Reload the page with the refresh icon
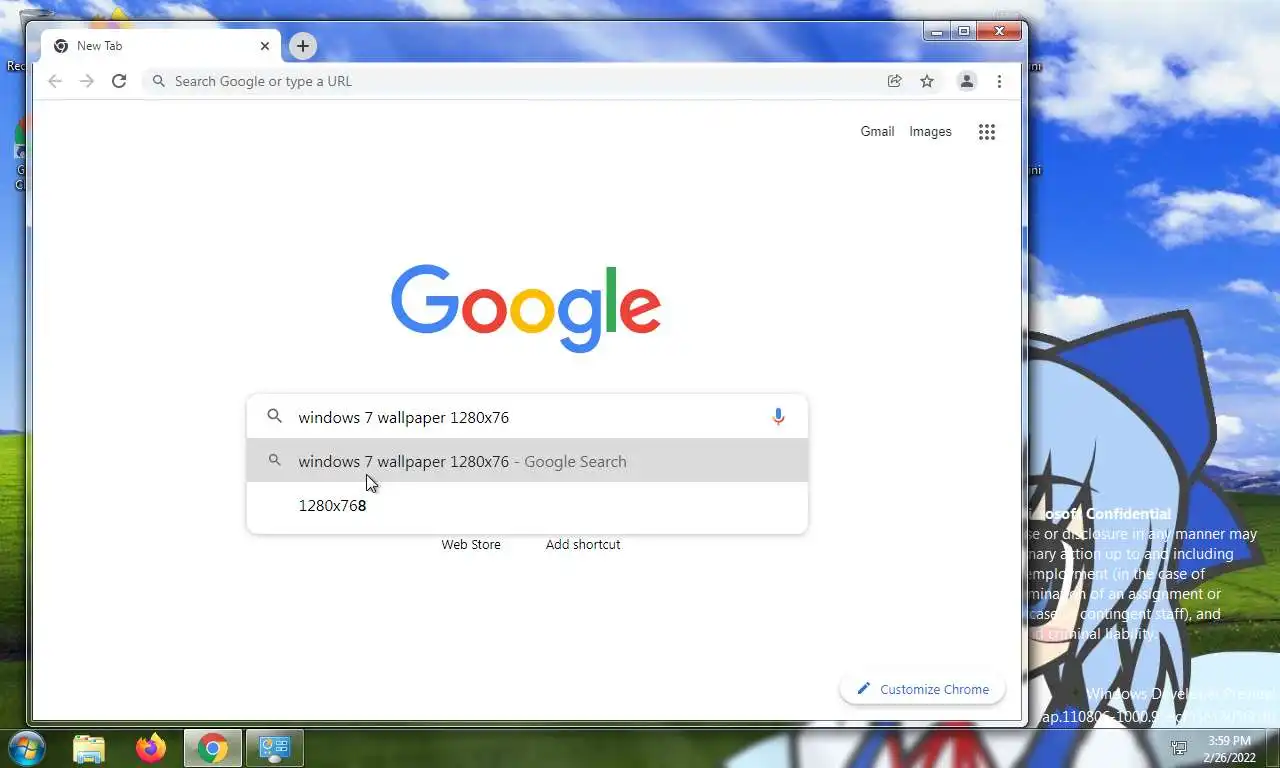 click(x=119, y=81)
